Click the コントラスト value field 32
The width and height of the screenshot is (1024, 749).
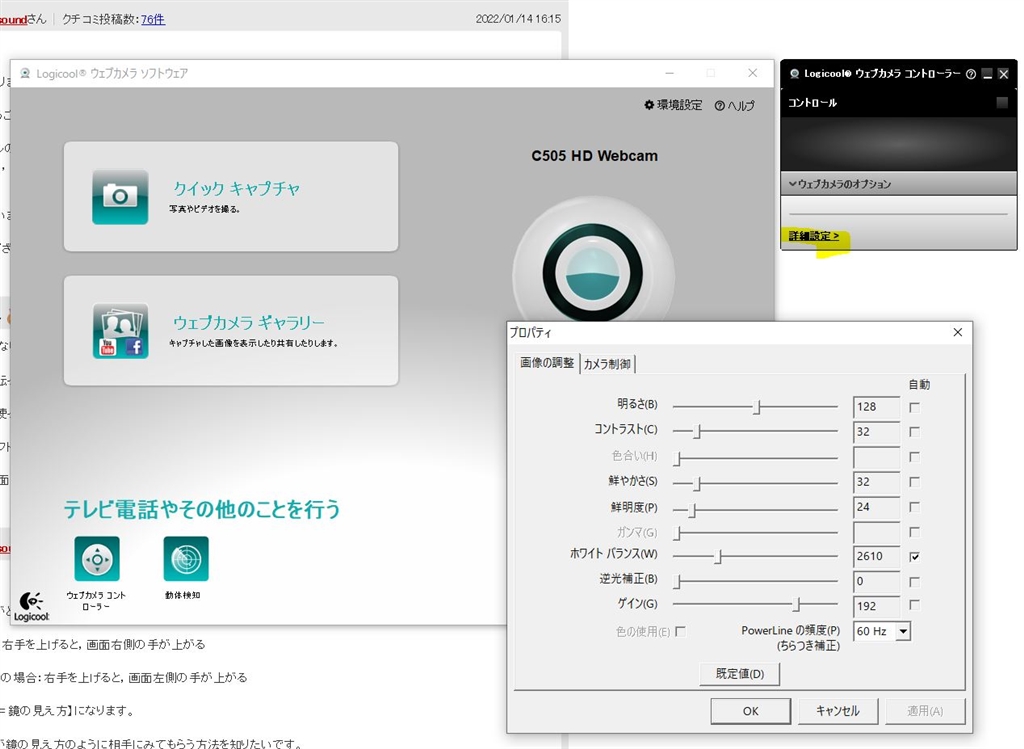(x=876, y=432)
